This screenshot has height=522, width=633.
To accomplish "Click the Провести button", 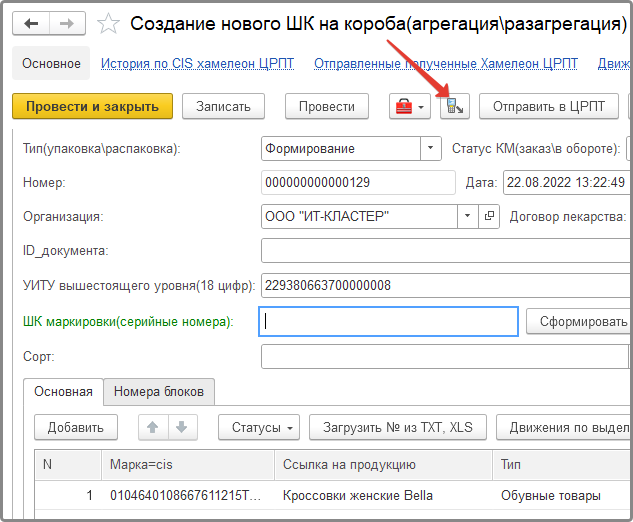I will [x=327, y=107].
